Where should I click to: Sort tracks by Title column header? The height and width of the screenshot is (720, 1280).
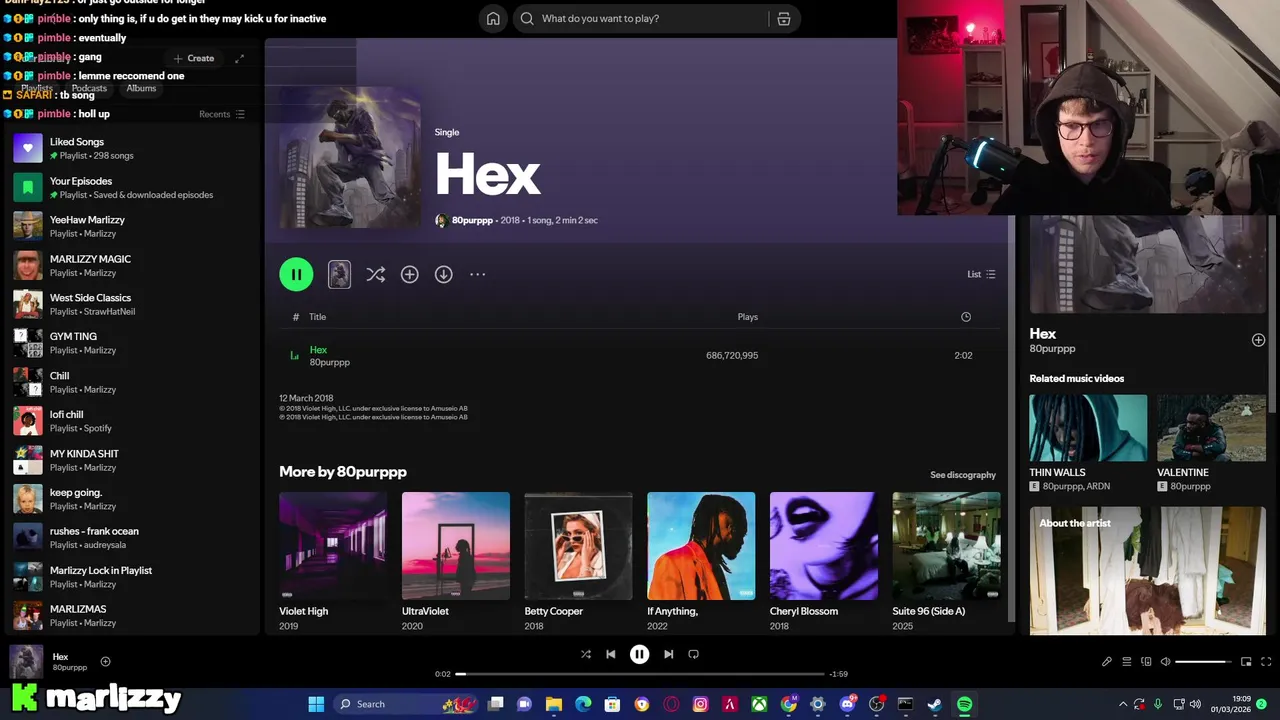tap(317, 317)
